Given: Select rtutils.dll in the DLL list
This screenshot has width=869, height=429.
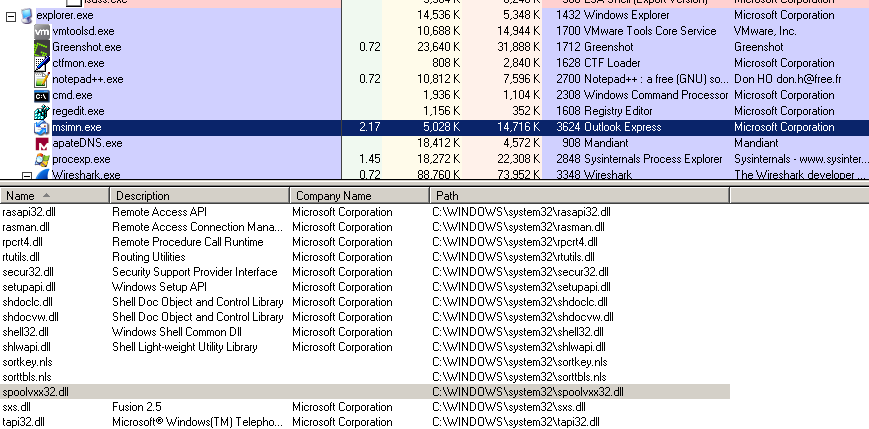Looking at the screenshot, I should point(365,257).
